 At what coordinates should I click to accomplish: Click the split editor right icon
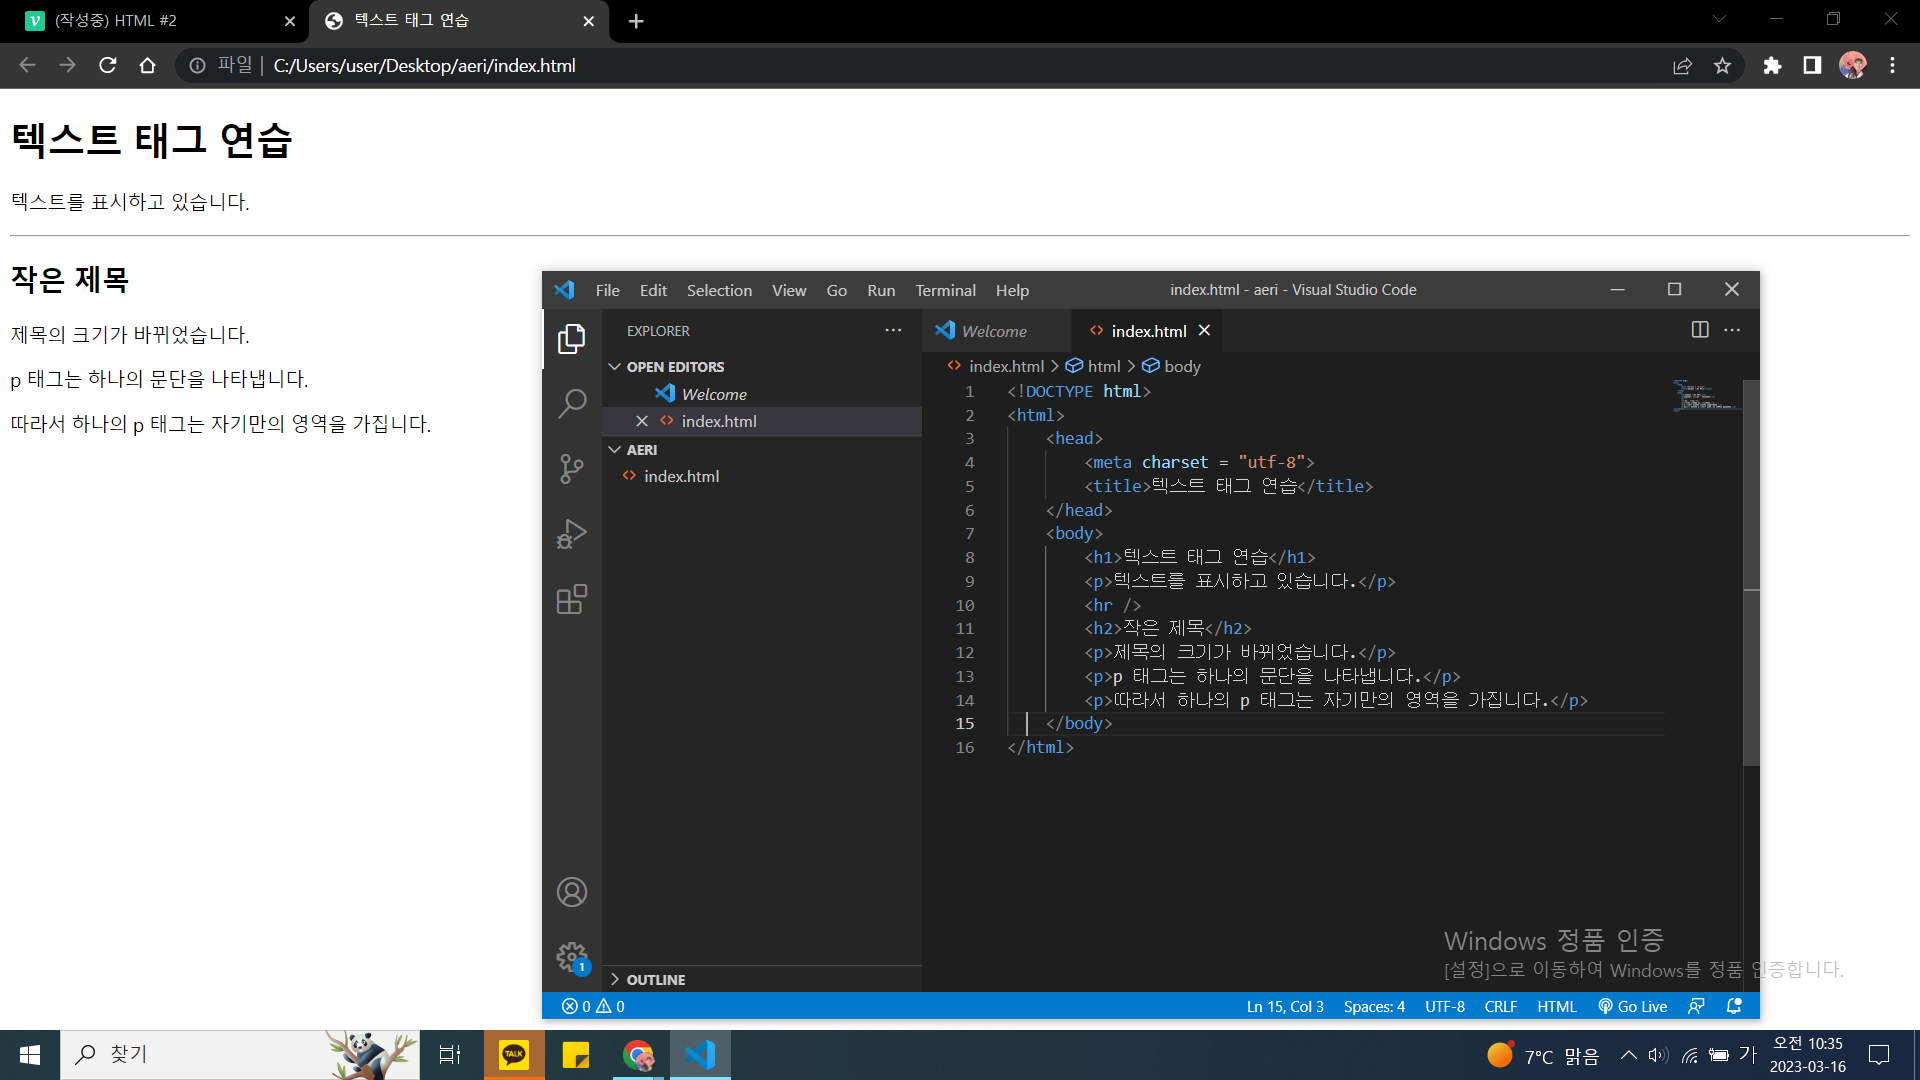(1699, 330)
